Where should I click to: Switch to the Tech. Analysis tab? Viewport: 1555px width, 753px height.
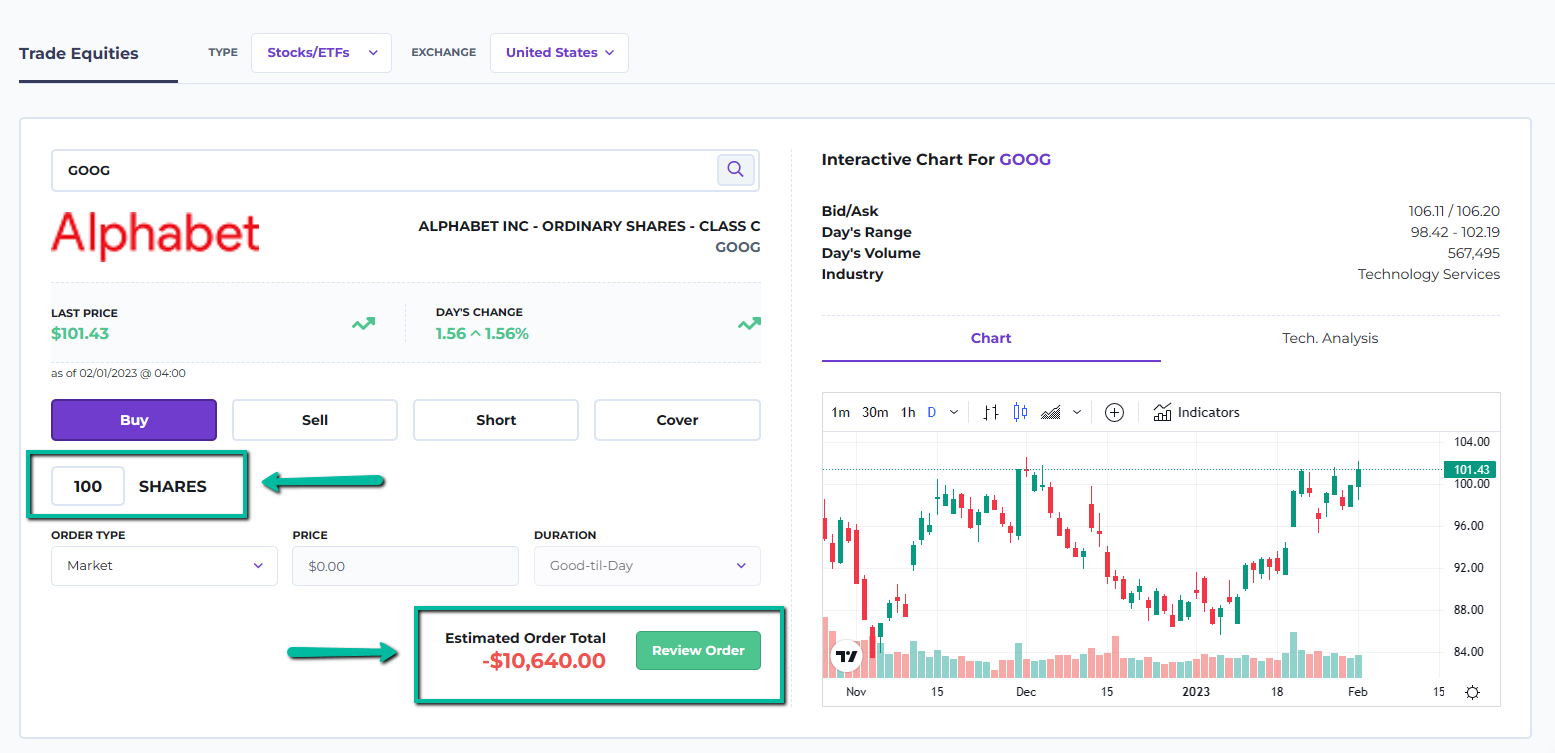coord(1330,339)
